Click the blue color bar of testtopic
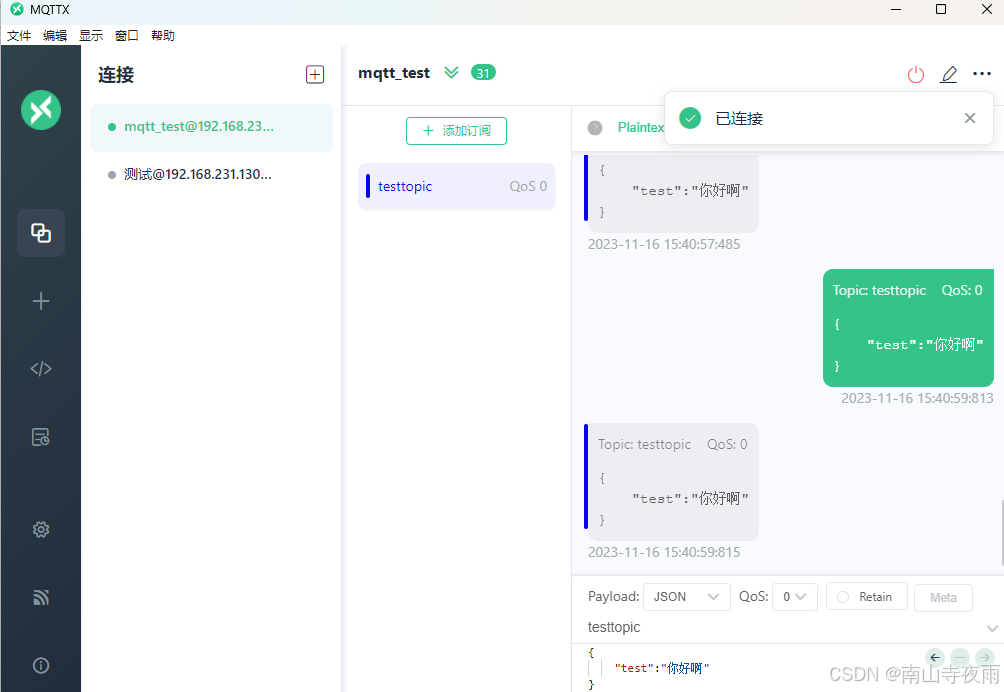This screenshot has width=1004, height=692. 368,186
